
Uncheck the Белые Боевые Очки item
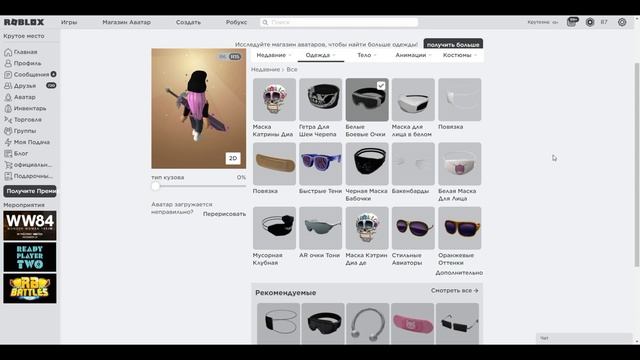[x=381, y=86]
